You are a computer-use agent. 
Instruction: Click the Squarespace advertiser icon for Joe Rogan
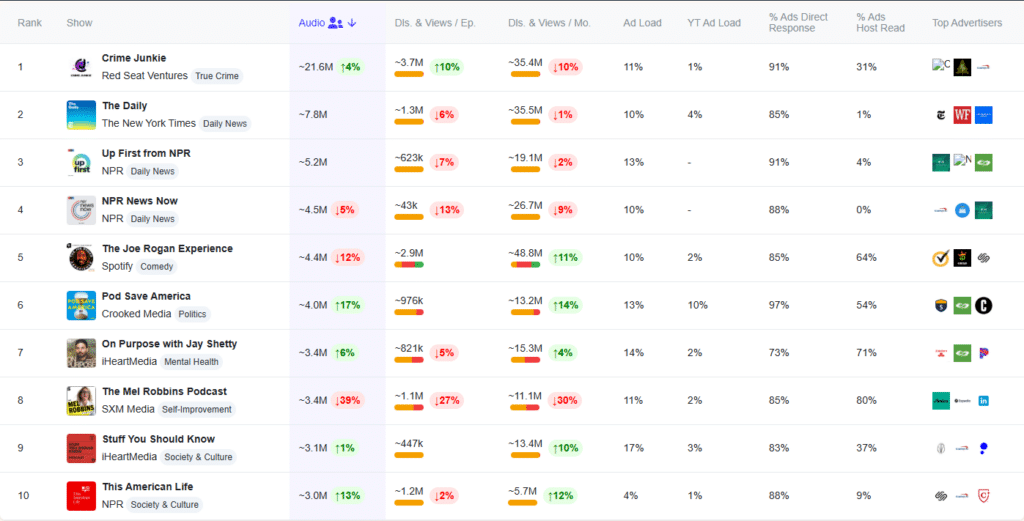tap(984, 258)
